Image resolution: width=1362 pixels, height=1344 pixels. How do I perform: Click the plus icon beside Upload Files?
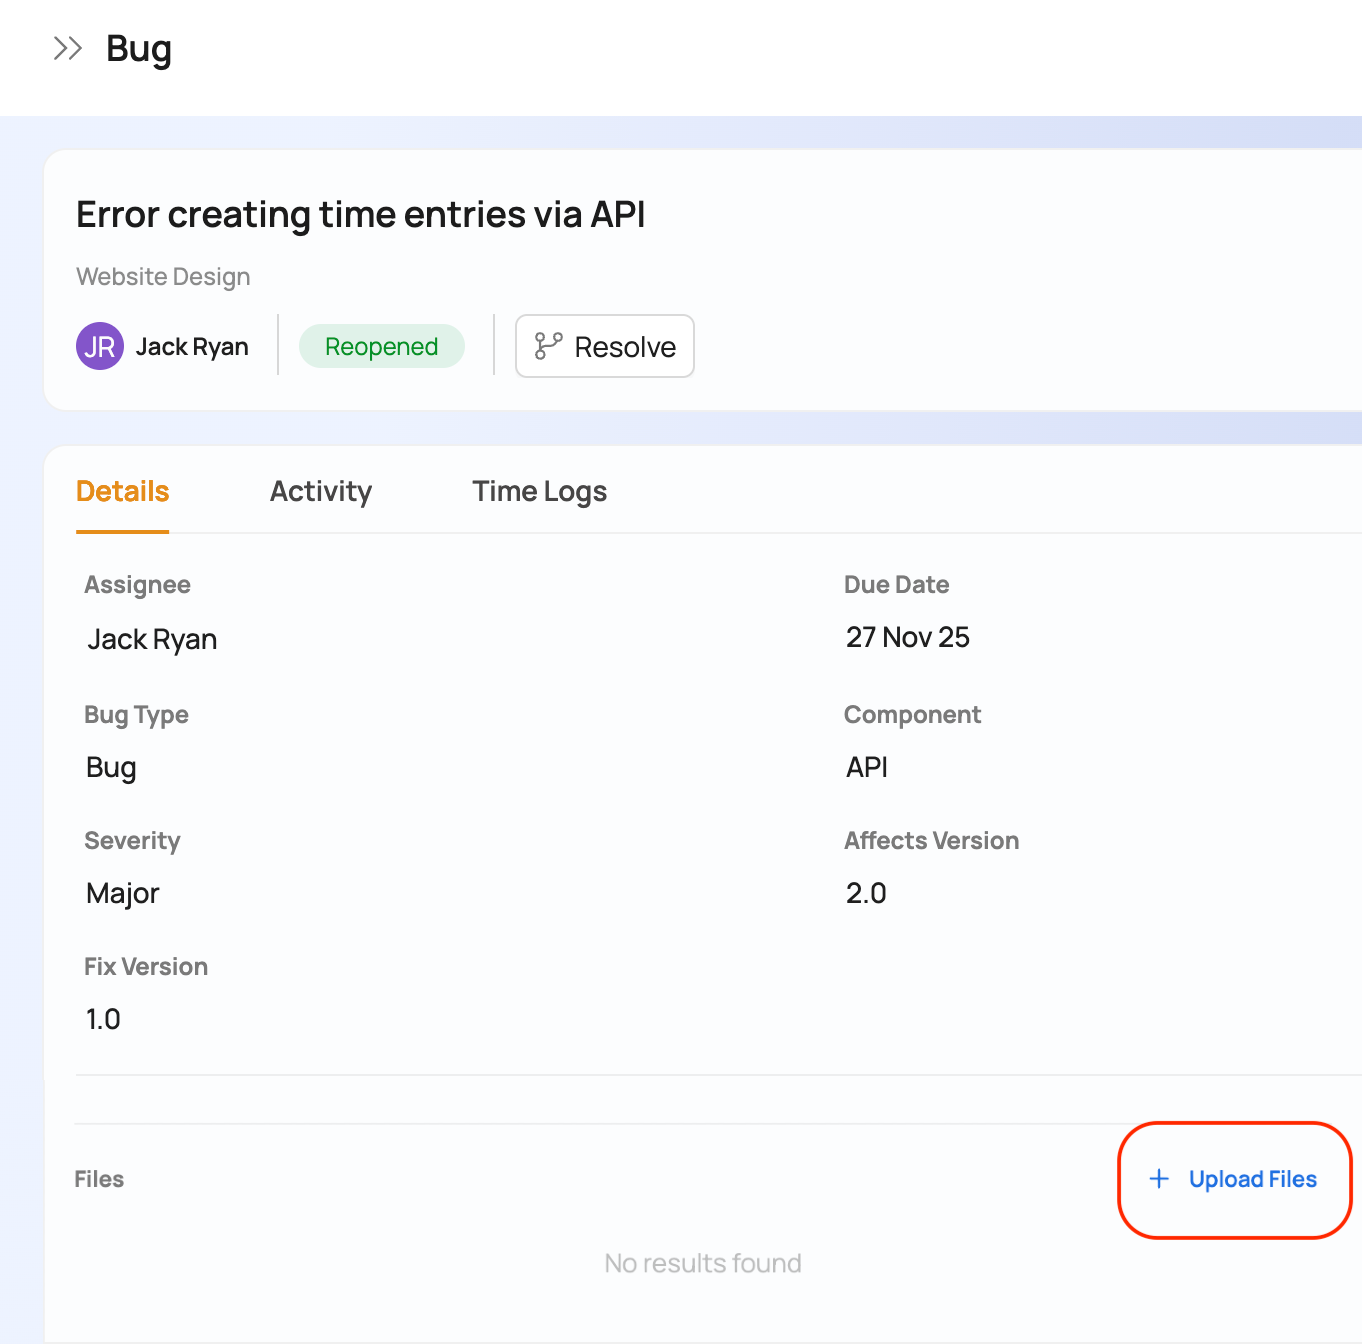[x=1159, y=1179]
